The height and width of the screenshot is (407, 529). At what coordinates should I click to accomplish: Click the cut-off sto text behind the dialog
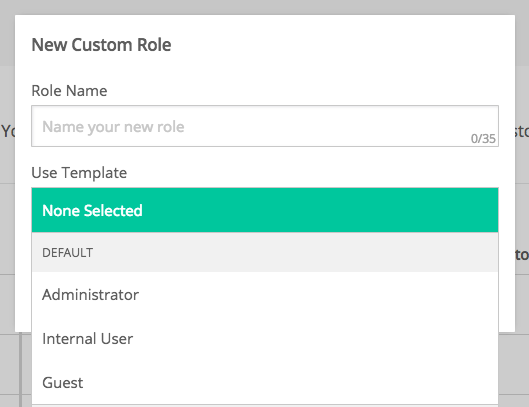[522, 132]
